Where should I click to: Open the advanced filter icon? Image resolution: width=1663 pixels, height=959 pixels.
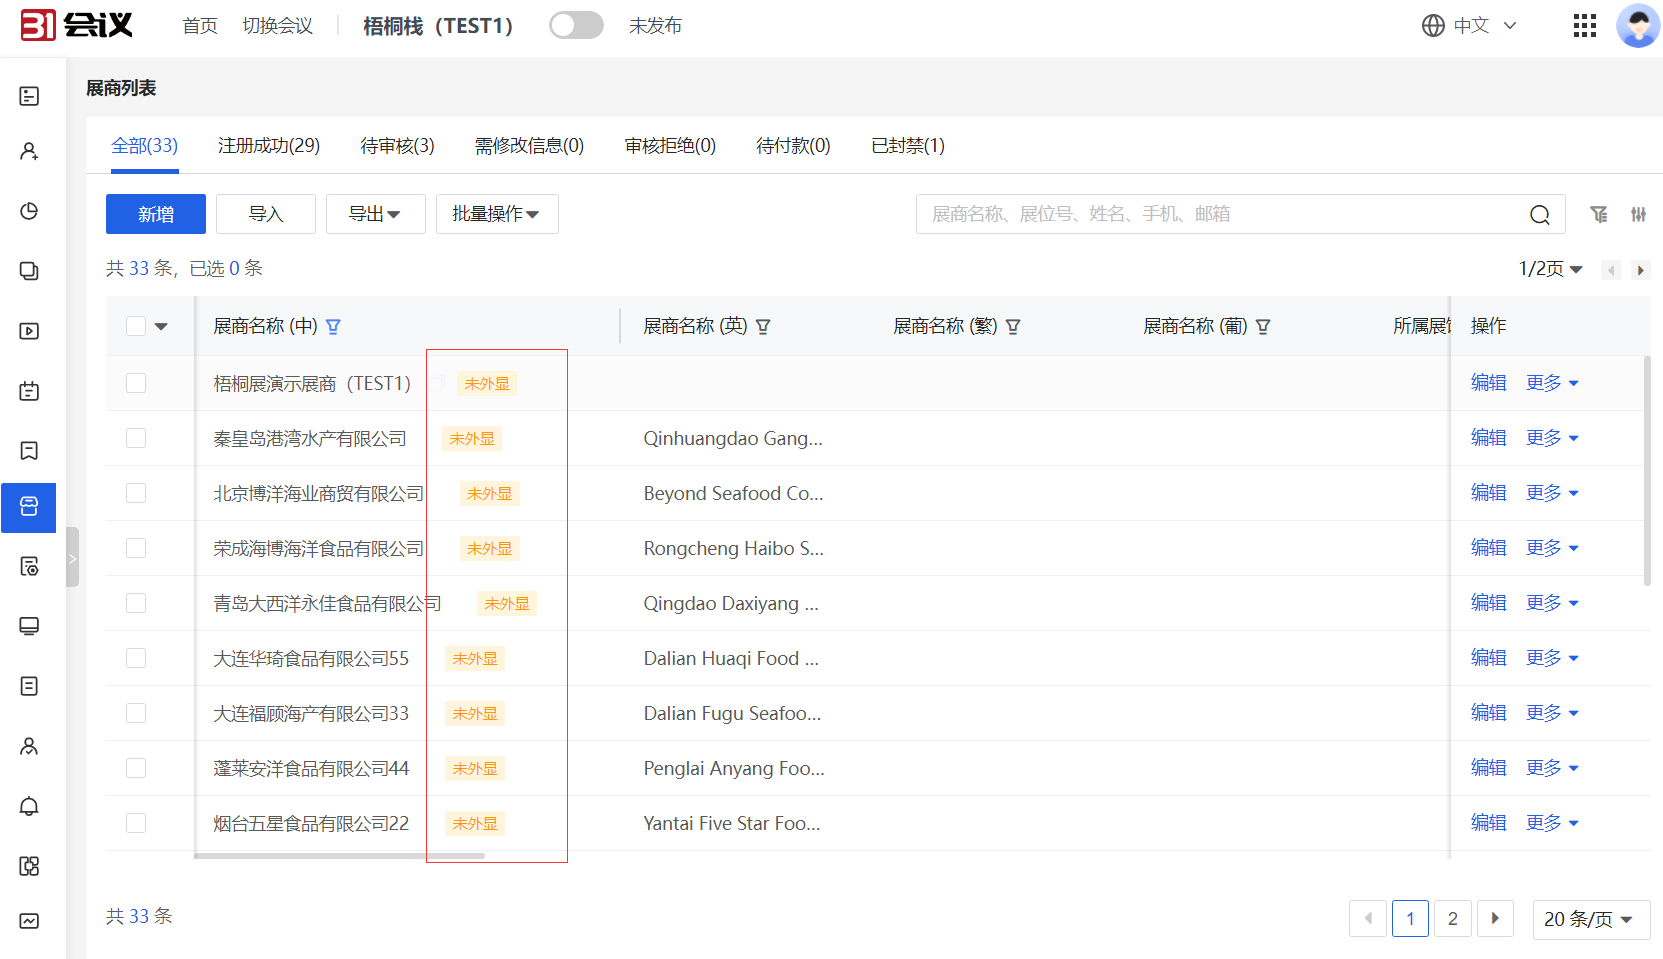[x=1599, y=214]
